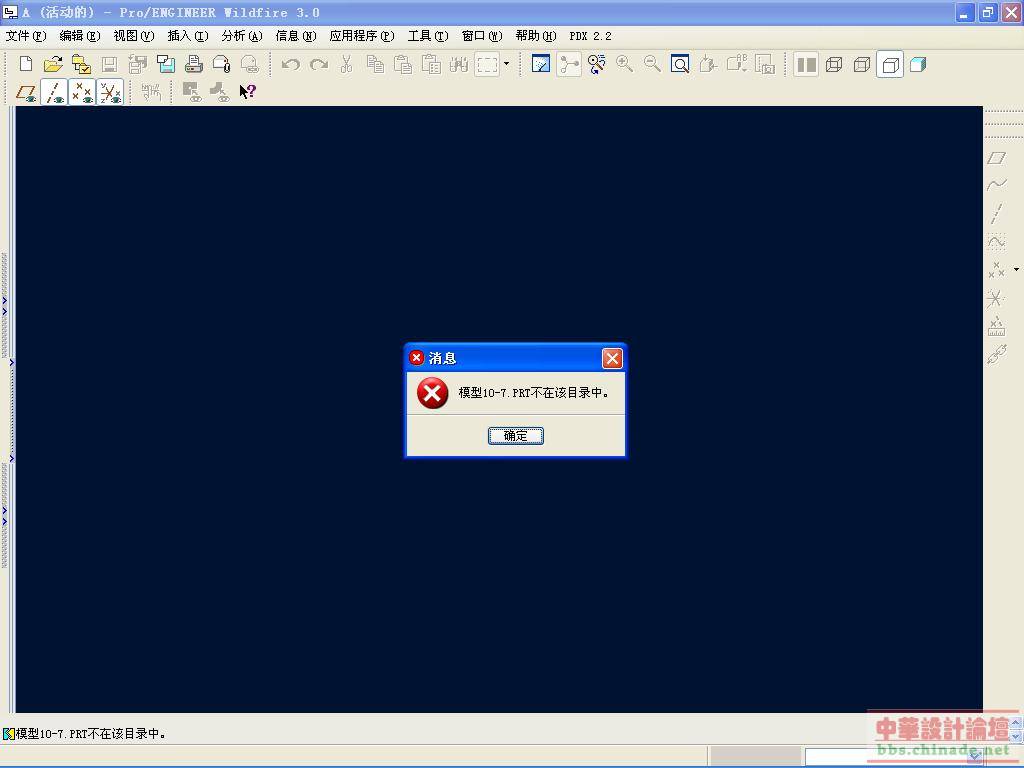Switch to Shading display style

tap(918, 64)
